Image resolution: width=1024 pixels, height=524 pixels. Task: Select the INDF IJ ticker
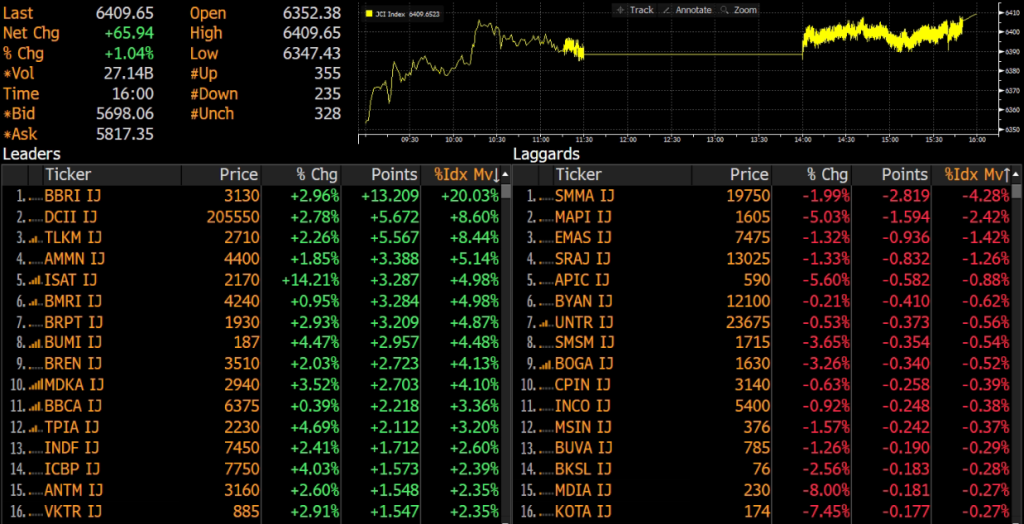[x=72, y=448]
